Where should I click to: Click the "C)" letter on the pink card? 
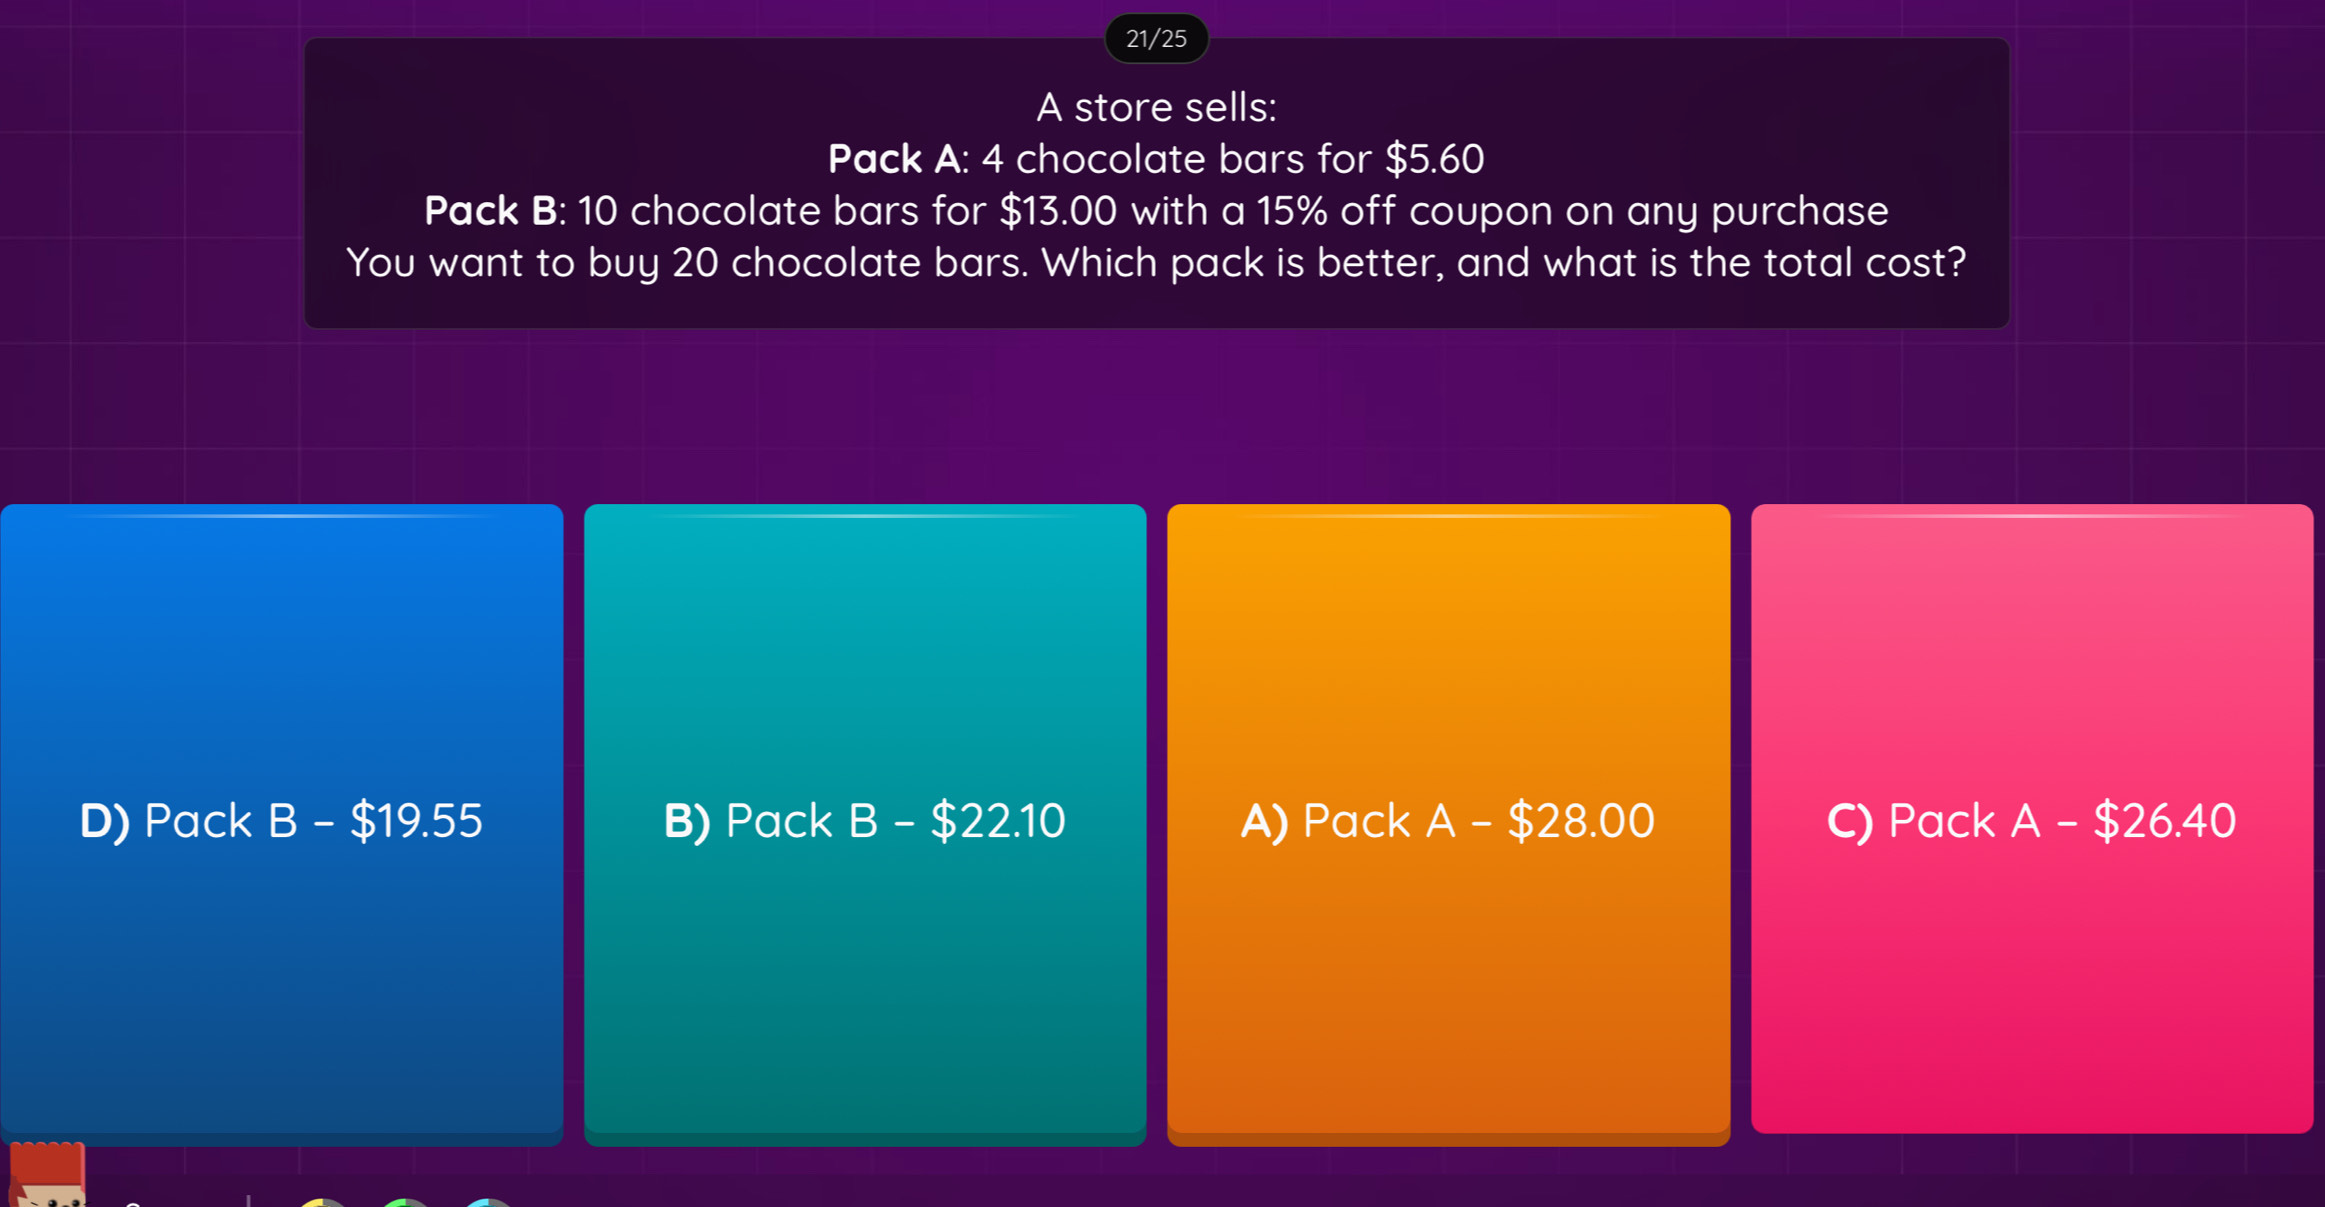[1850, 821]
